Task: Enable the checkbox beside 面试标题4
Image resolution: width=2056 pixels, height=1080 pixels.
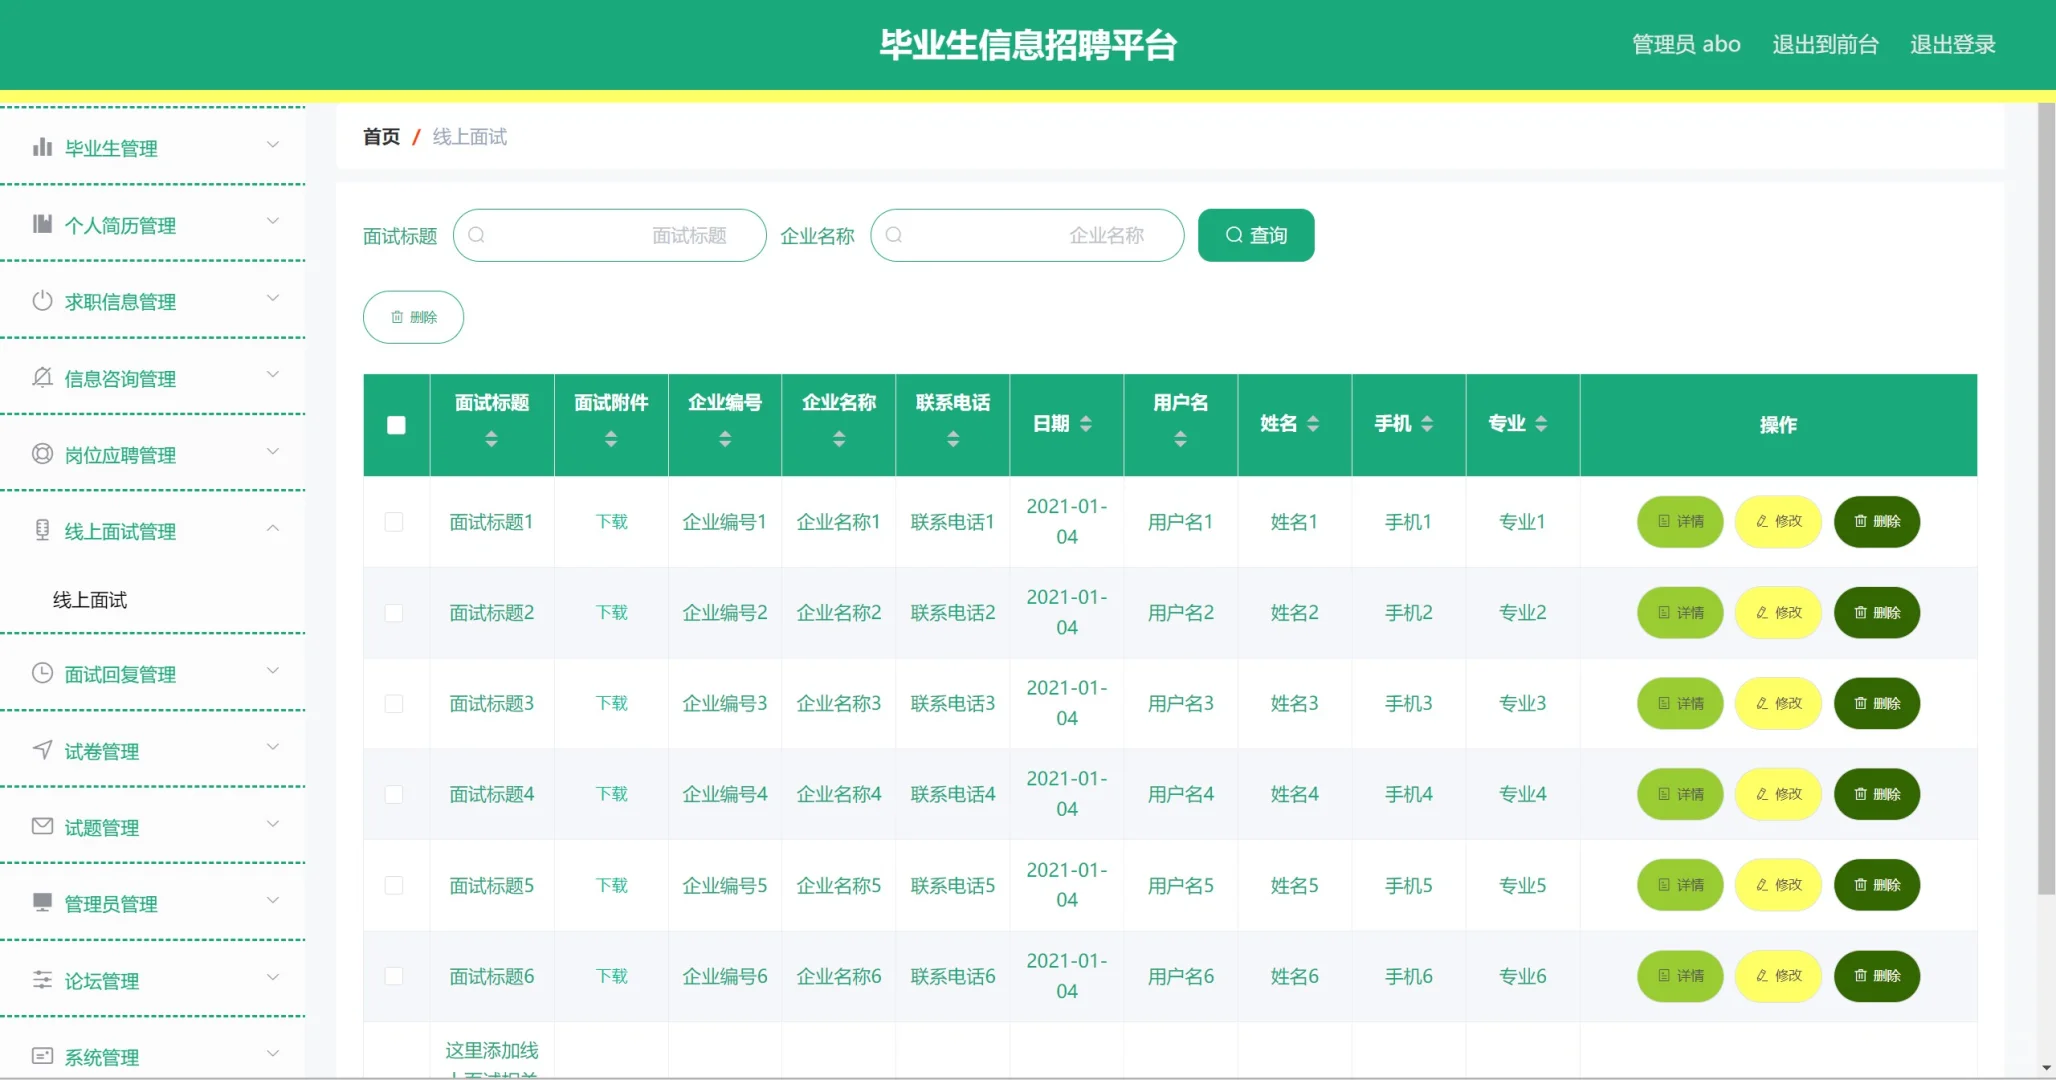Action: (x=396, y=794)
